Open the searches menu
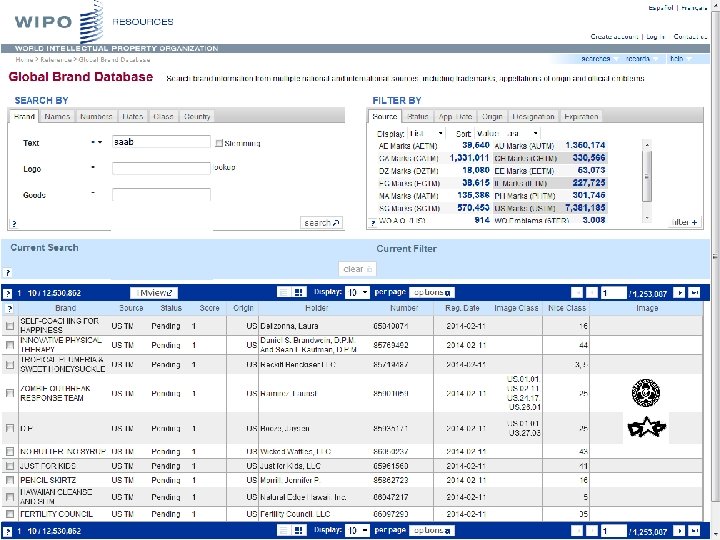This screenshot has height=540, width=720. tap(599, 59)
